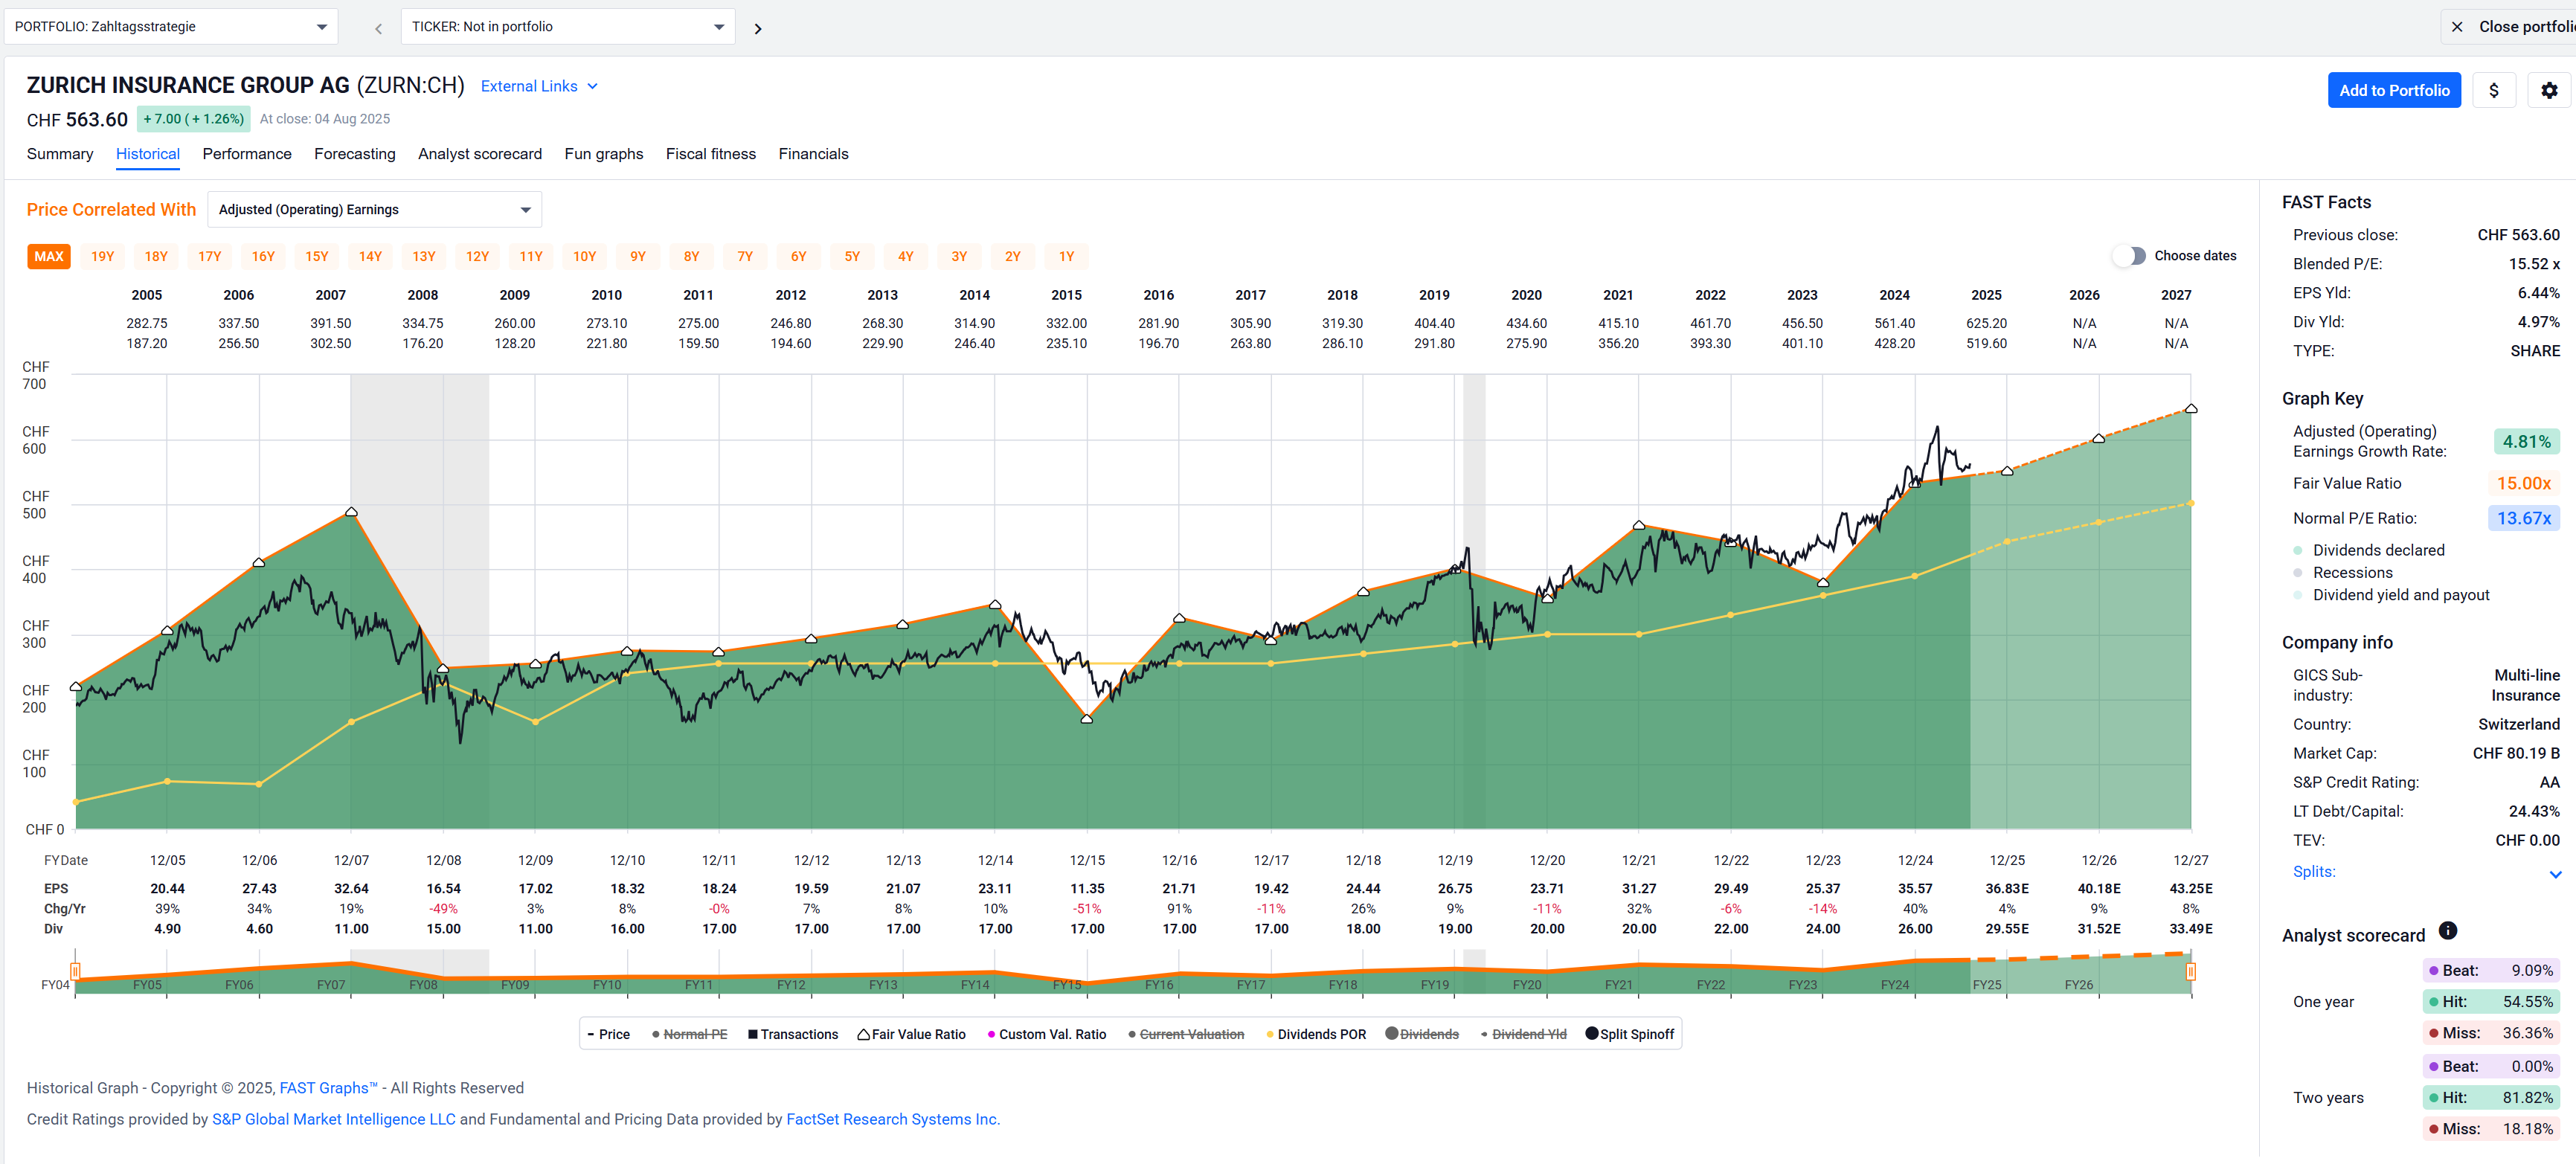Click the Close portfolio X icon
The width and height of the screenshot is (2576, 1164).
[2457, 27]
